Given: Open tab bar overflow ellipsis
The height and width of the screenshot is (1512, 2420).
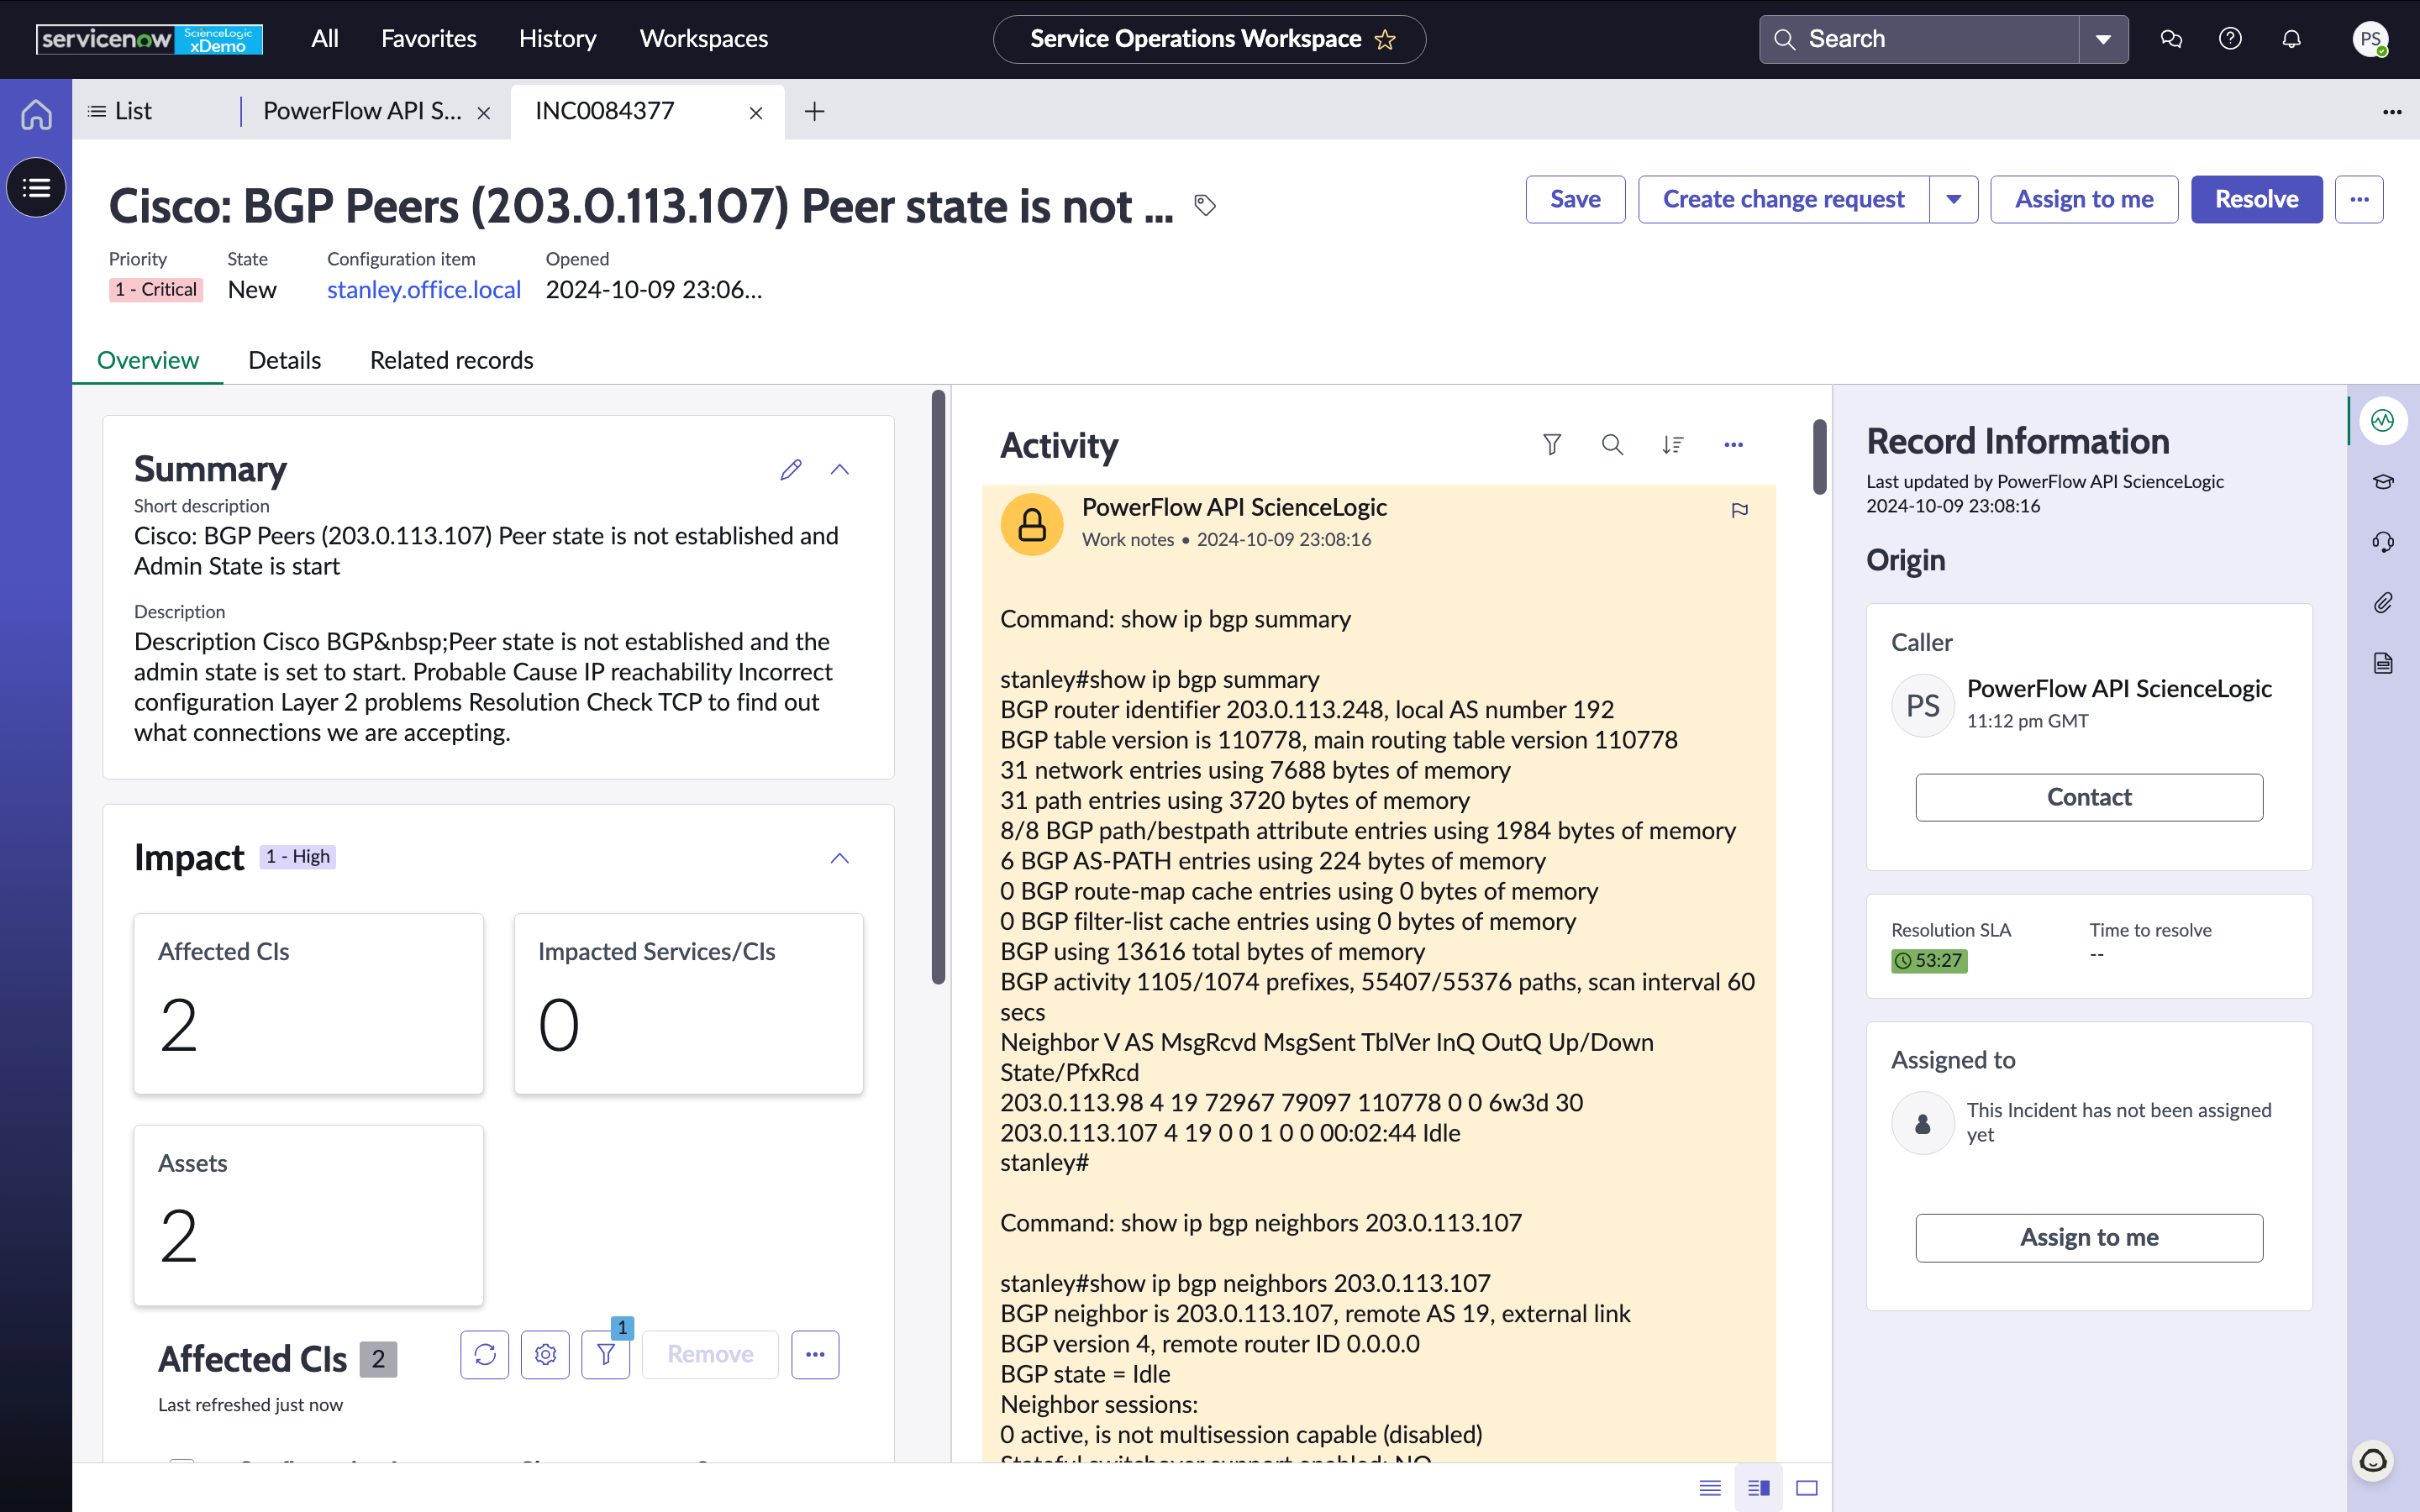Looking at the screenshot, I should pyautogui.click(x=2392, y=112).
